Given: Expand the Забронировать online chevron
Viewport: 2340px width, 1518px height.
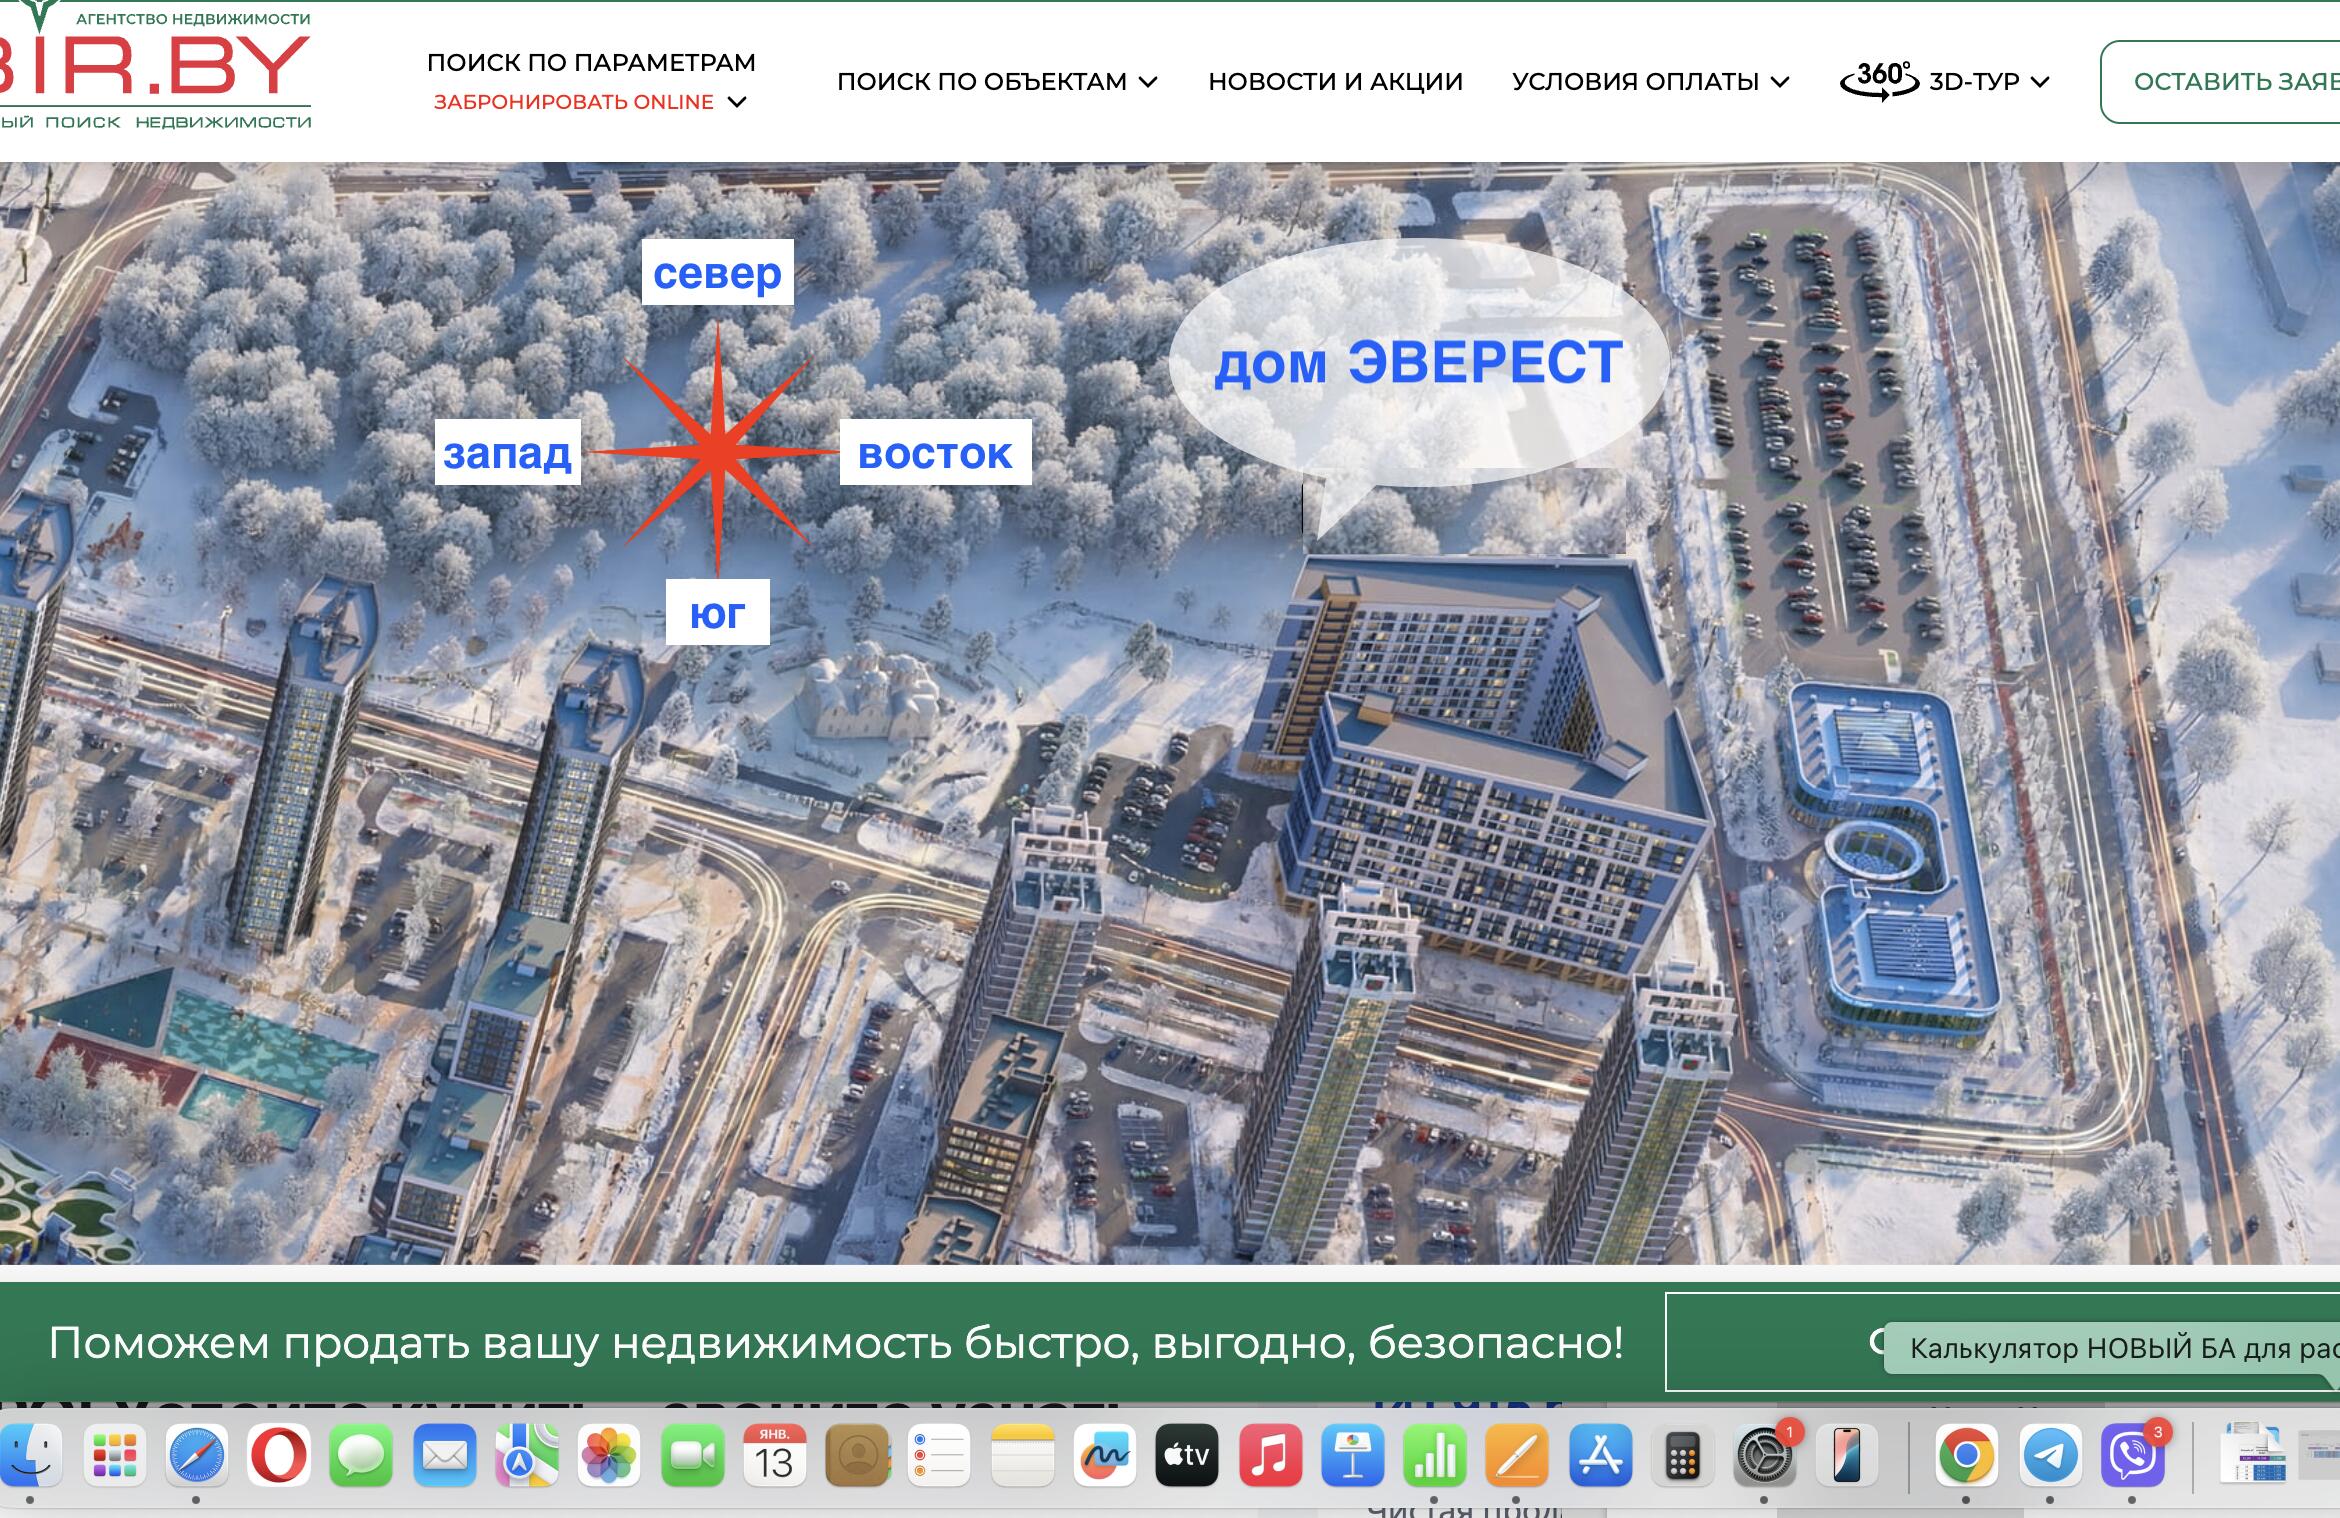Looking at the screenshot, I should tap(737, 102).
